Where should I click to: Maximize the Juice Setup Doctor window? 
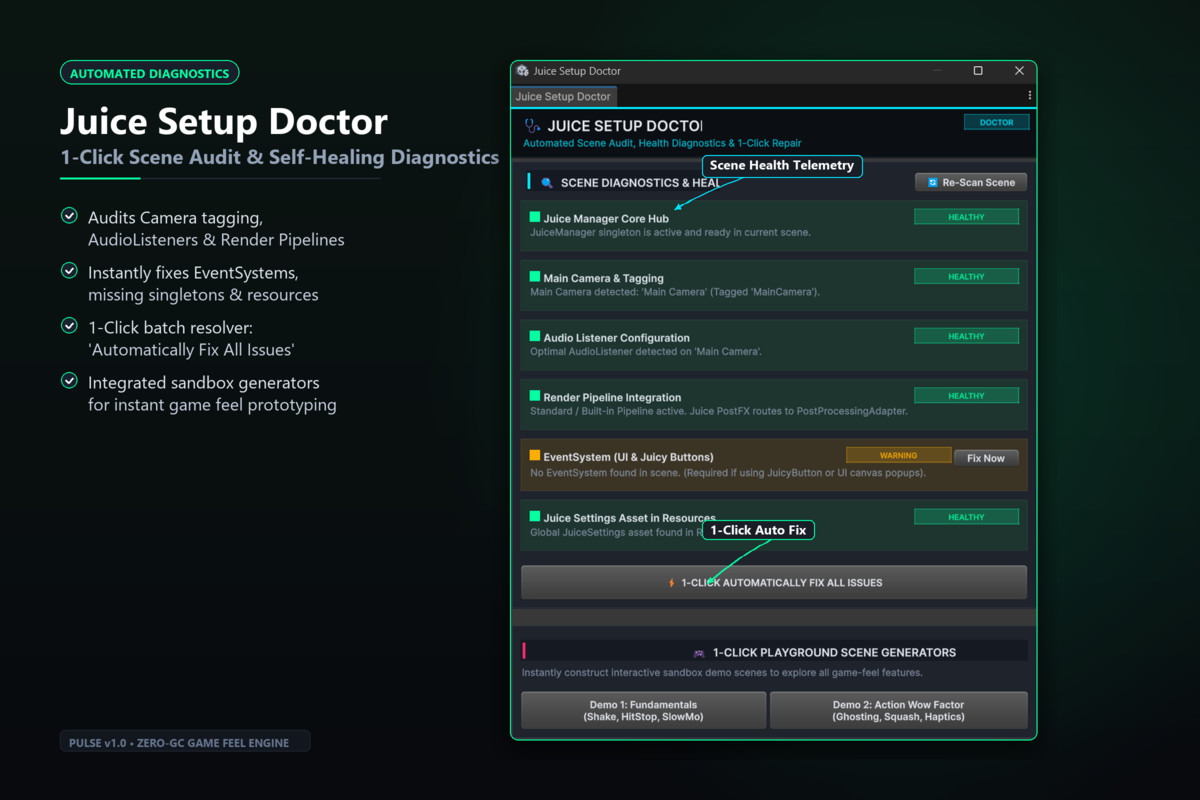pyautogui.click(x=978, y=71)
